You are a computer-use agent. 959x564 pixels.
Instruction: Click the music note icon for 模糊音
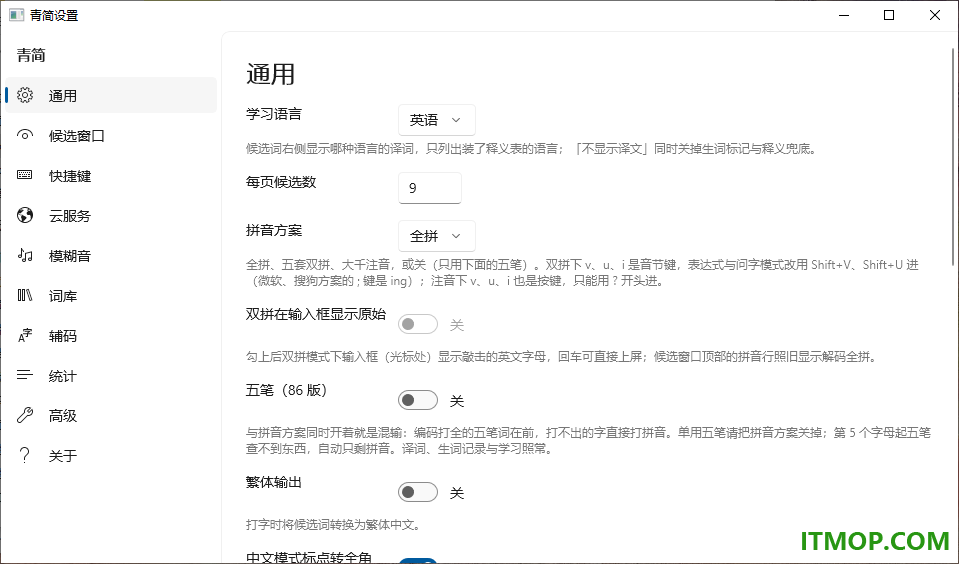(x=25, y=255)
